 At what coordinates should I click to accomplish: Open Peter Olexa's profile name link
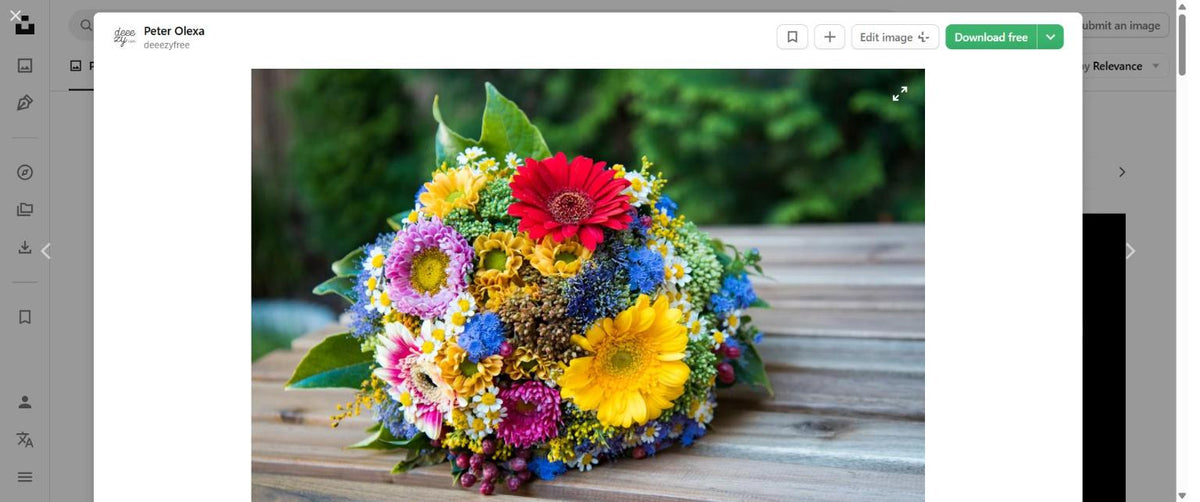174,31
